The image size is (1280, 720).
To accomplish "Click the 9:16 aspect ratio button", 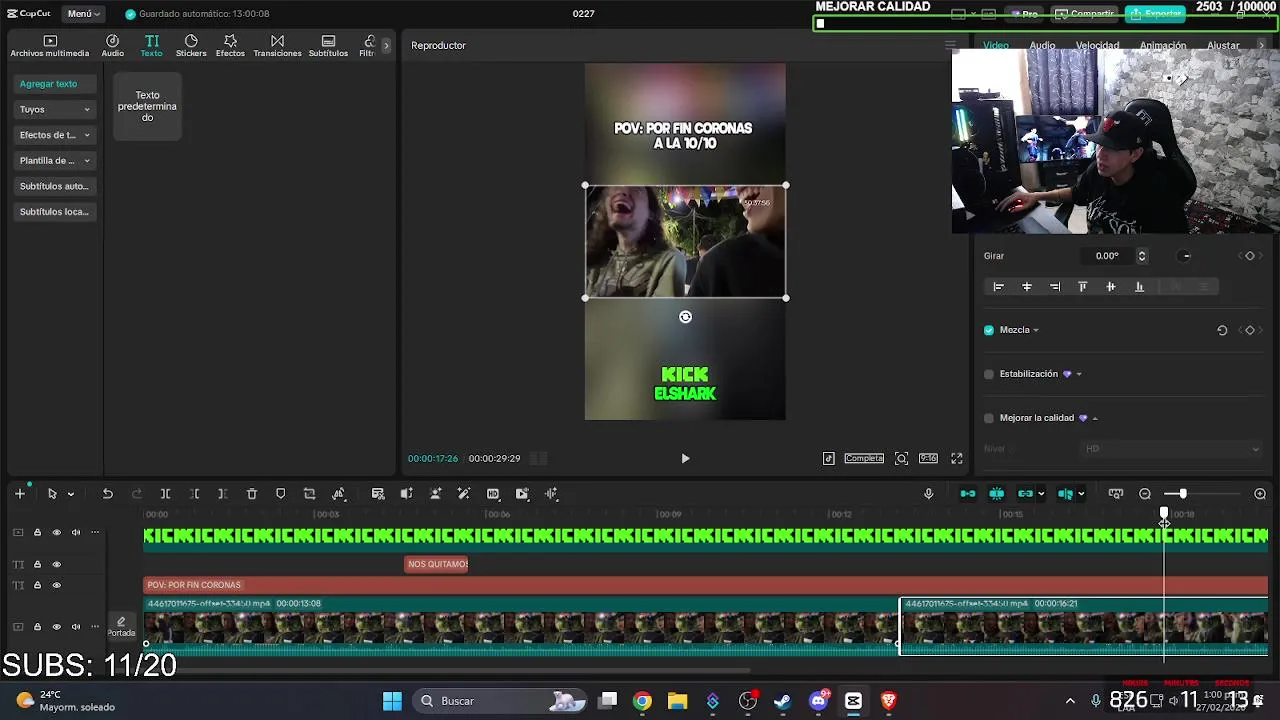I will tap(928, 458).
